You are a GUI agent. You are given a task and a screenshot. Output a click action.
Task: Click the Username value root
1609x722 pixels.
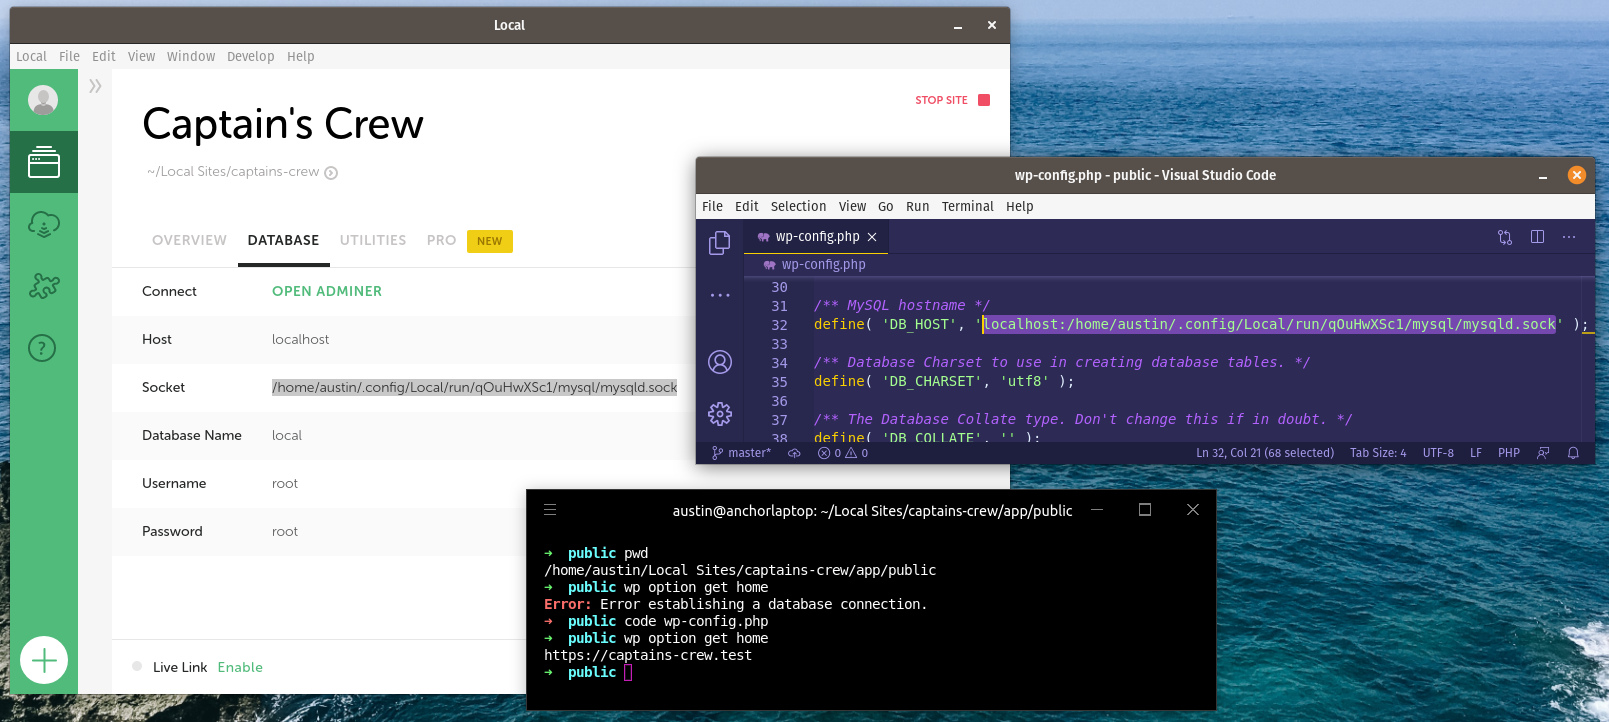[x=285, y=483]
